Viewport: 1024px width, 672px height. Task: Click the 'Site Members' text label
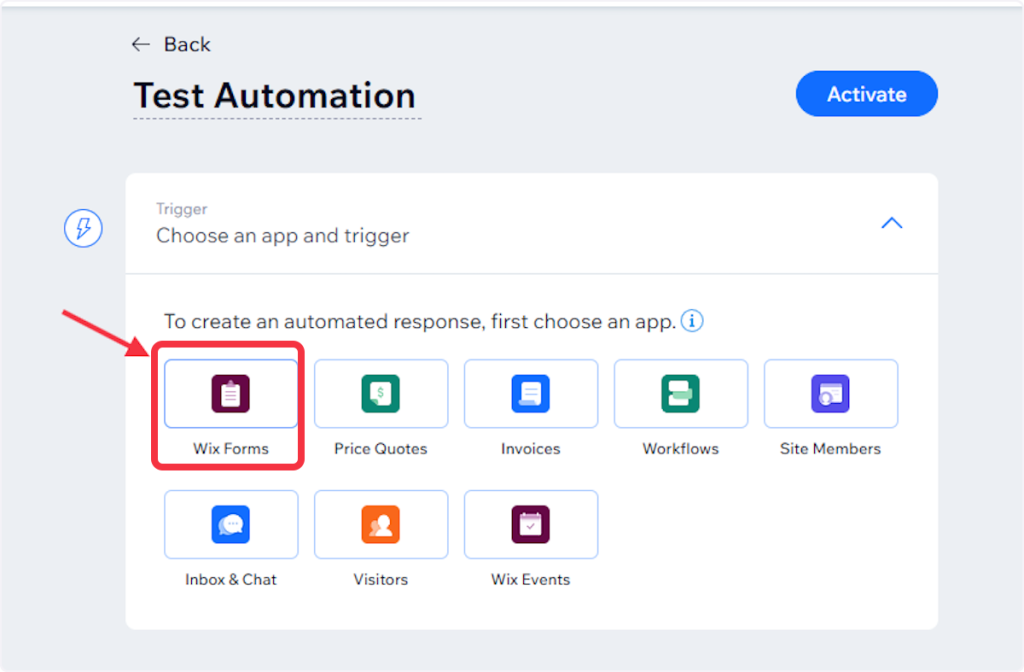point(830,449)
